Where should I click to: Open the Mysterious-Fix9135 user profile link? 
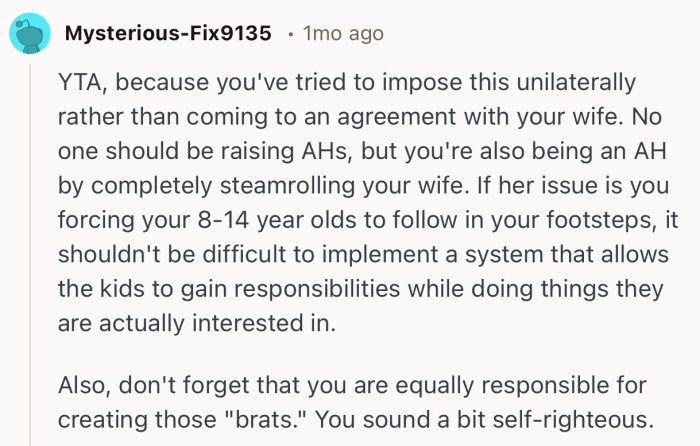coord(167,34)
